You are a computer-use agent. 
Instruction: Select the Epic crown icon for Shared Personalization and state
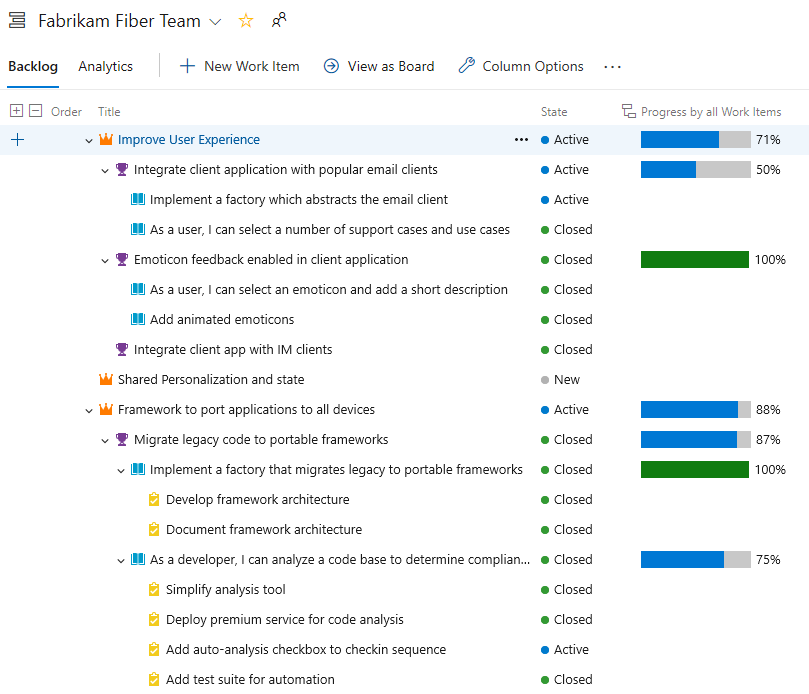(x=105, y=379)
